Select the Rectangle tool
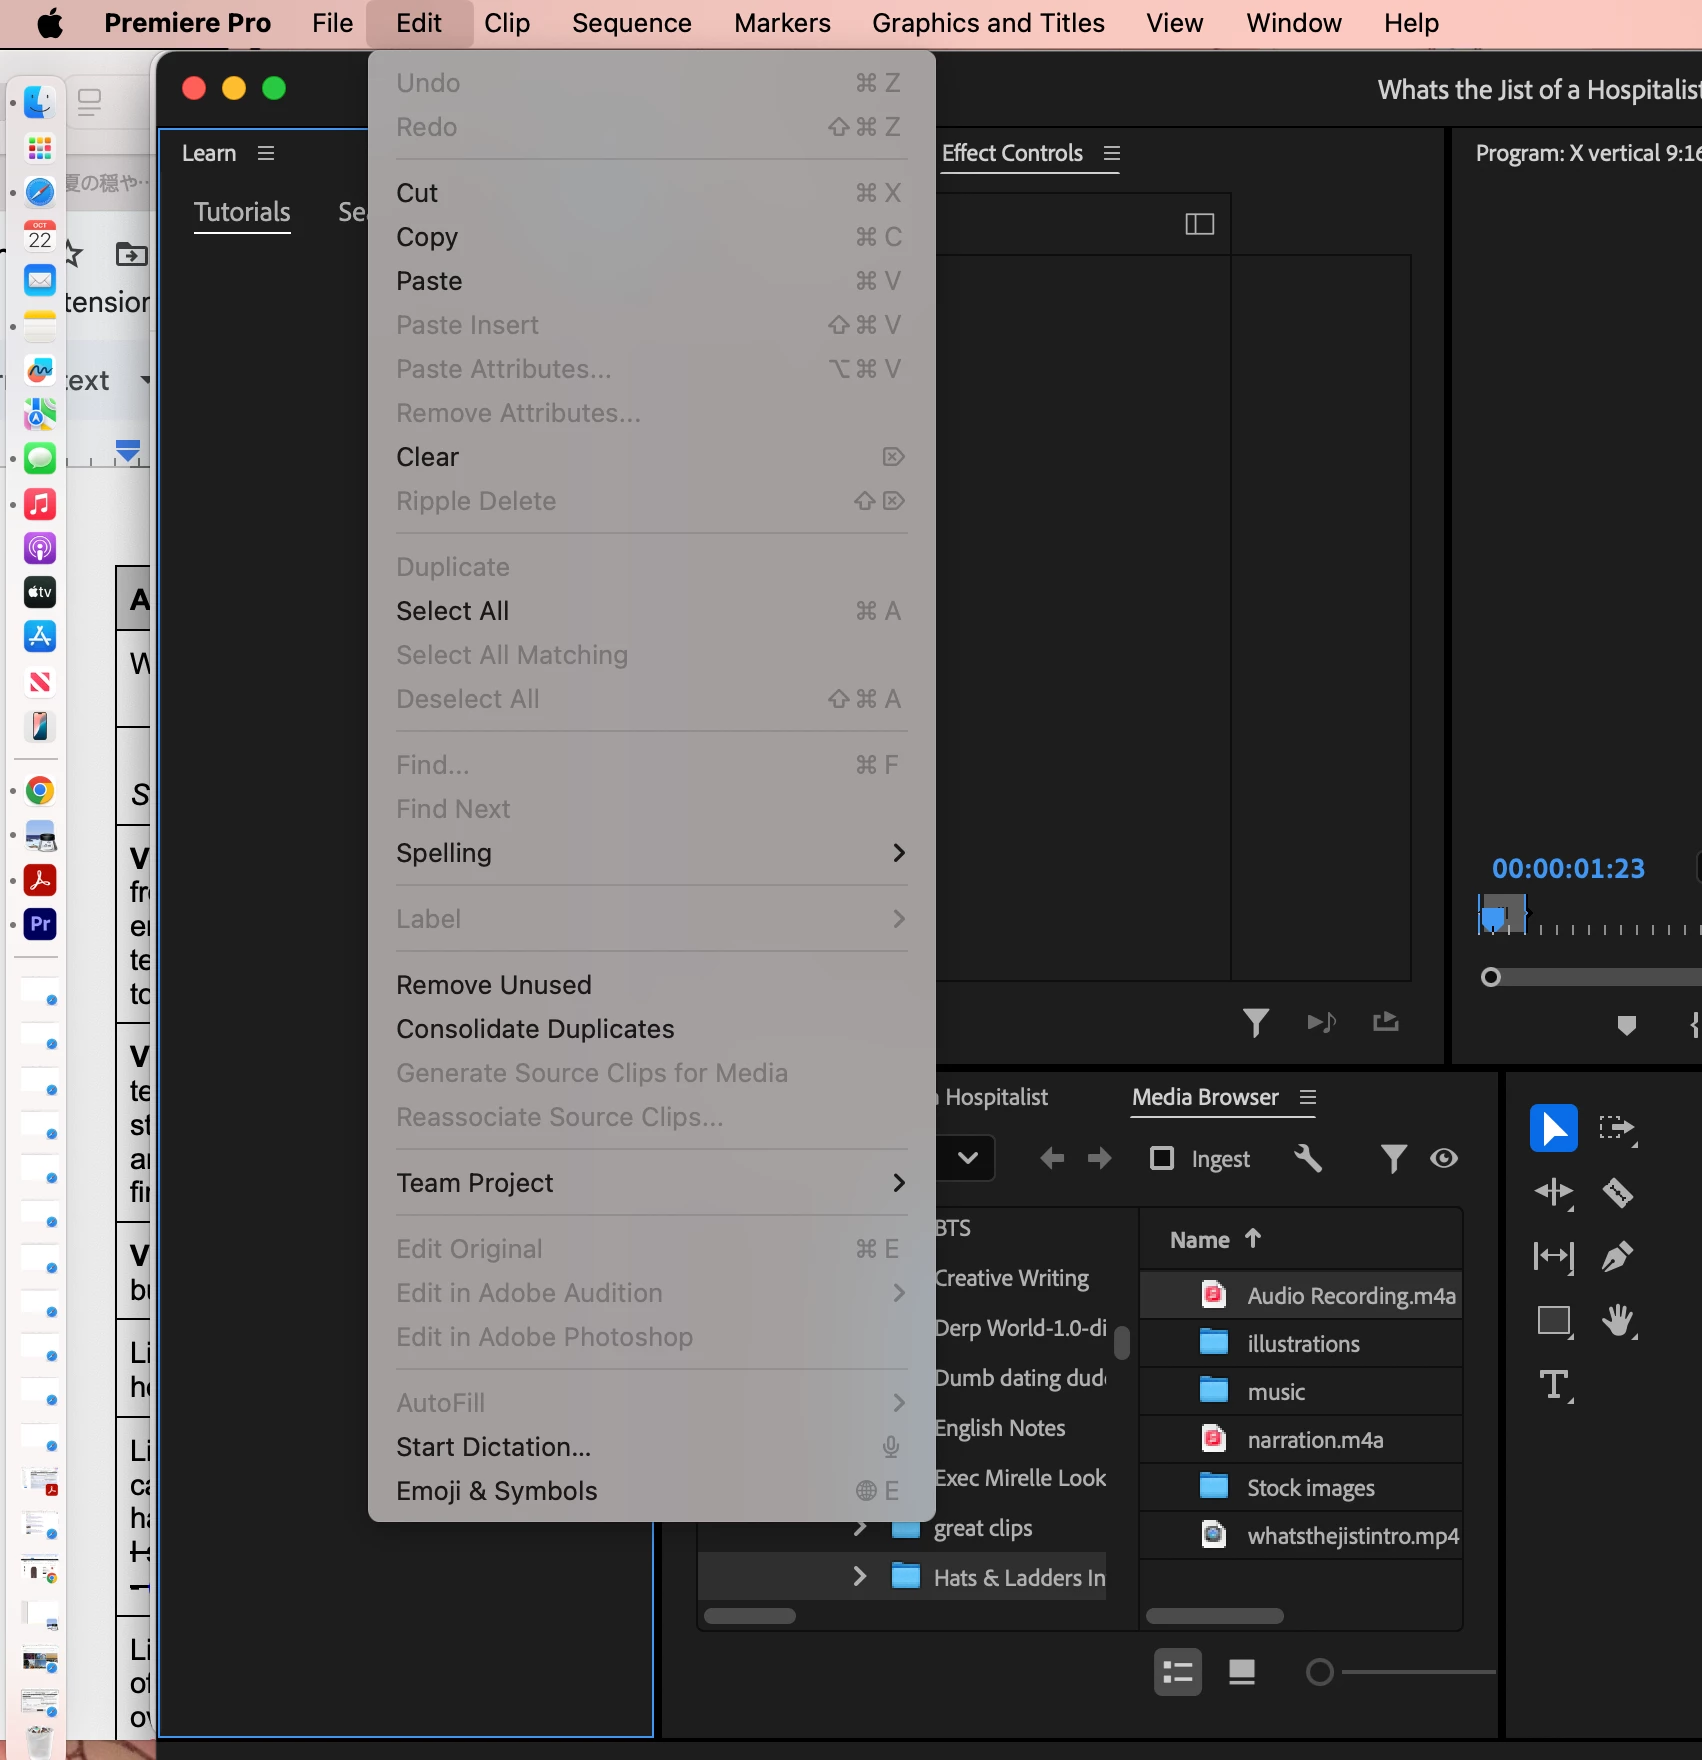This screenshot has height=1760, width=1702. click(x=1554, y=1321)
